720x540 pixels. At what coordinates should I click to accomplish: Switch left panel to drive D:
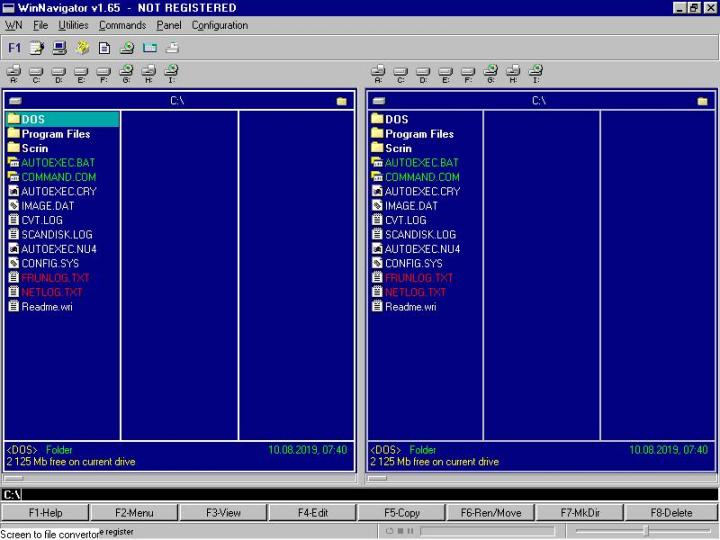click(x=59, y=72)
